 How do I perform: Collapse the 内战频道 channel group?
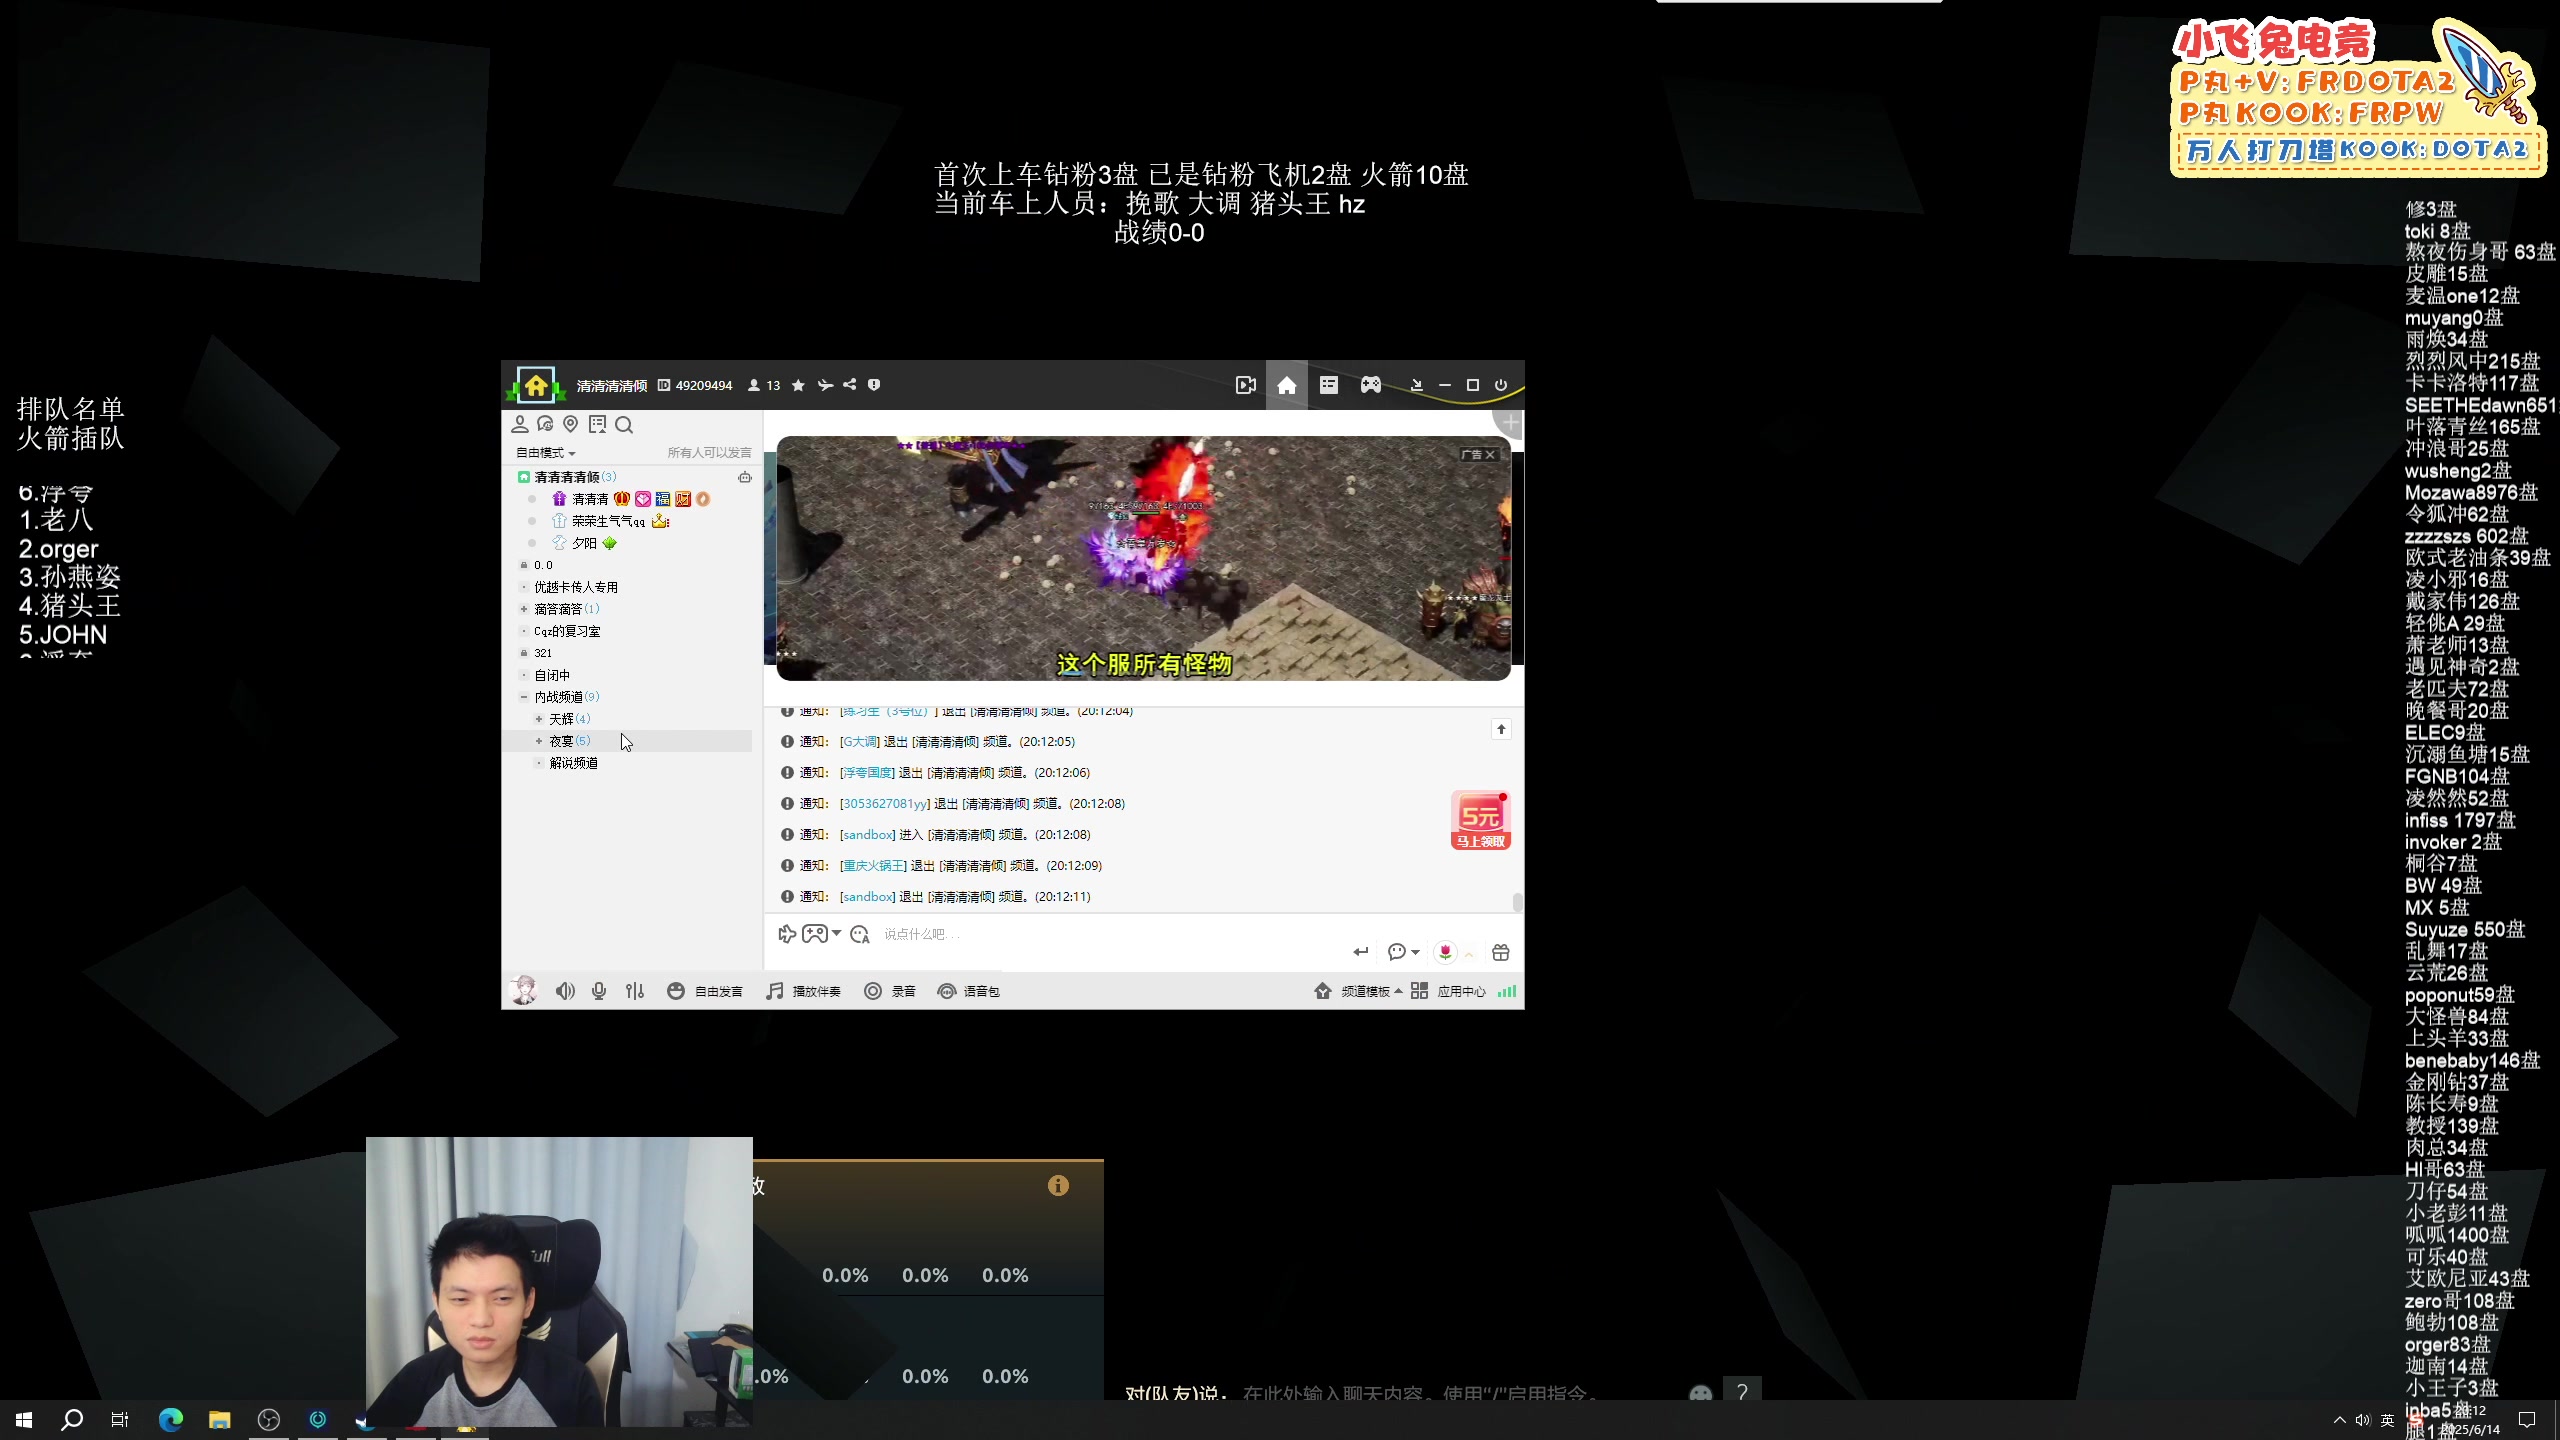(x=523, y=697)
